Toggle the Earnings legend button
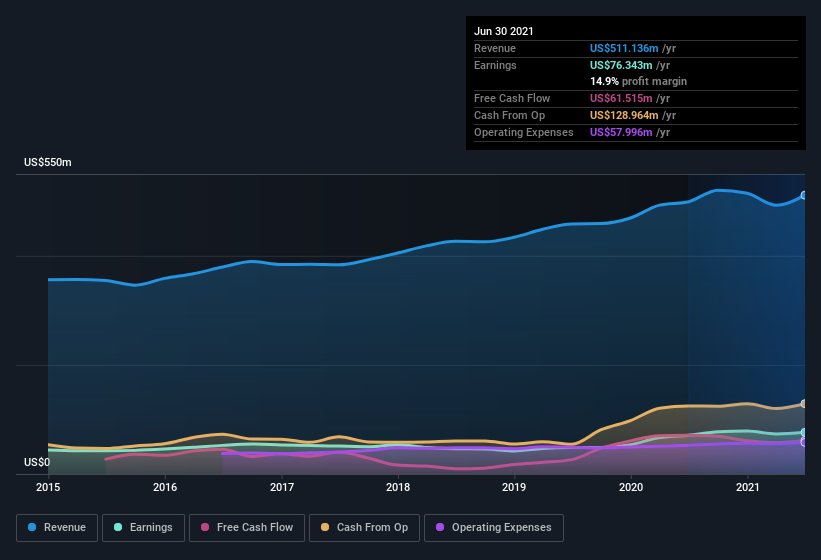Image resolution: width=821 pixels, height=560 pixels. tap(143, 528)
